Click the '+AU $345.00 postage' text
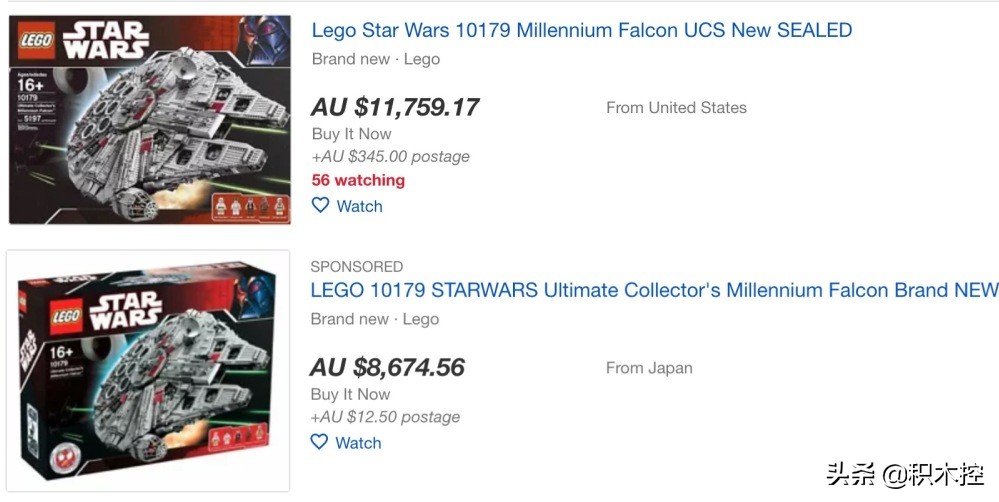The width and height of the screenshot is (999, 502). tap(390, 156)
